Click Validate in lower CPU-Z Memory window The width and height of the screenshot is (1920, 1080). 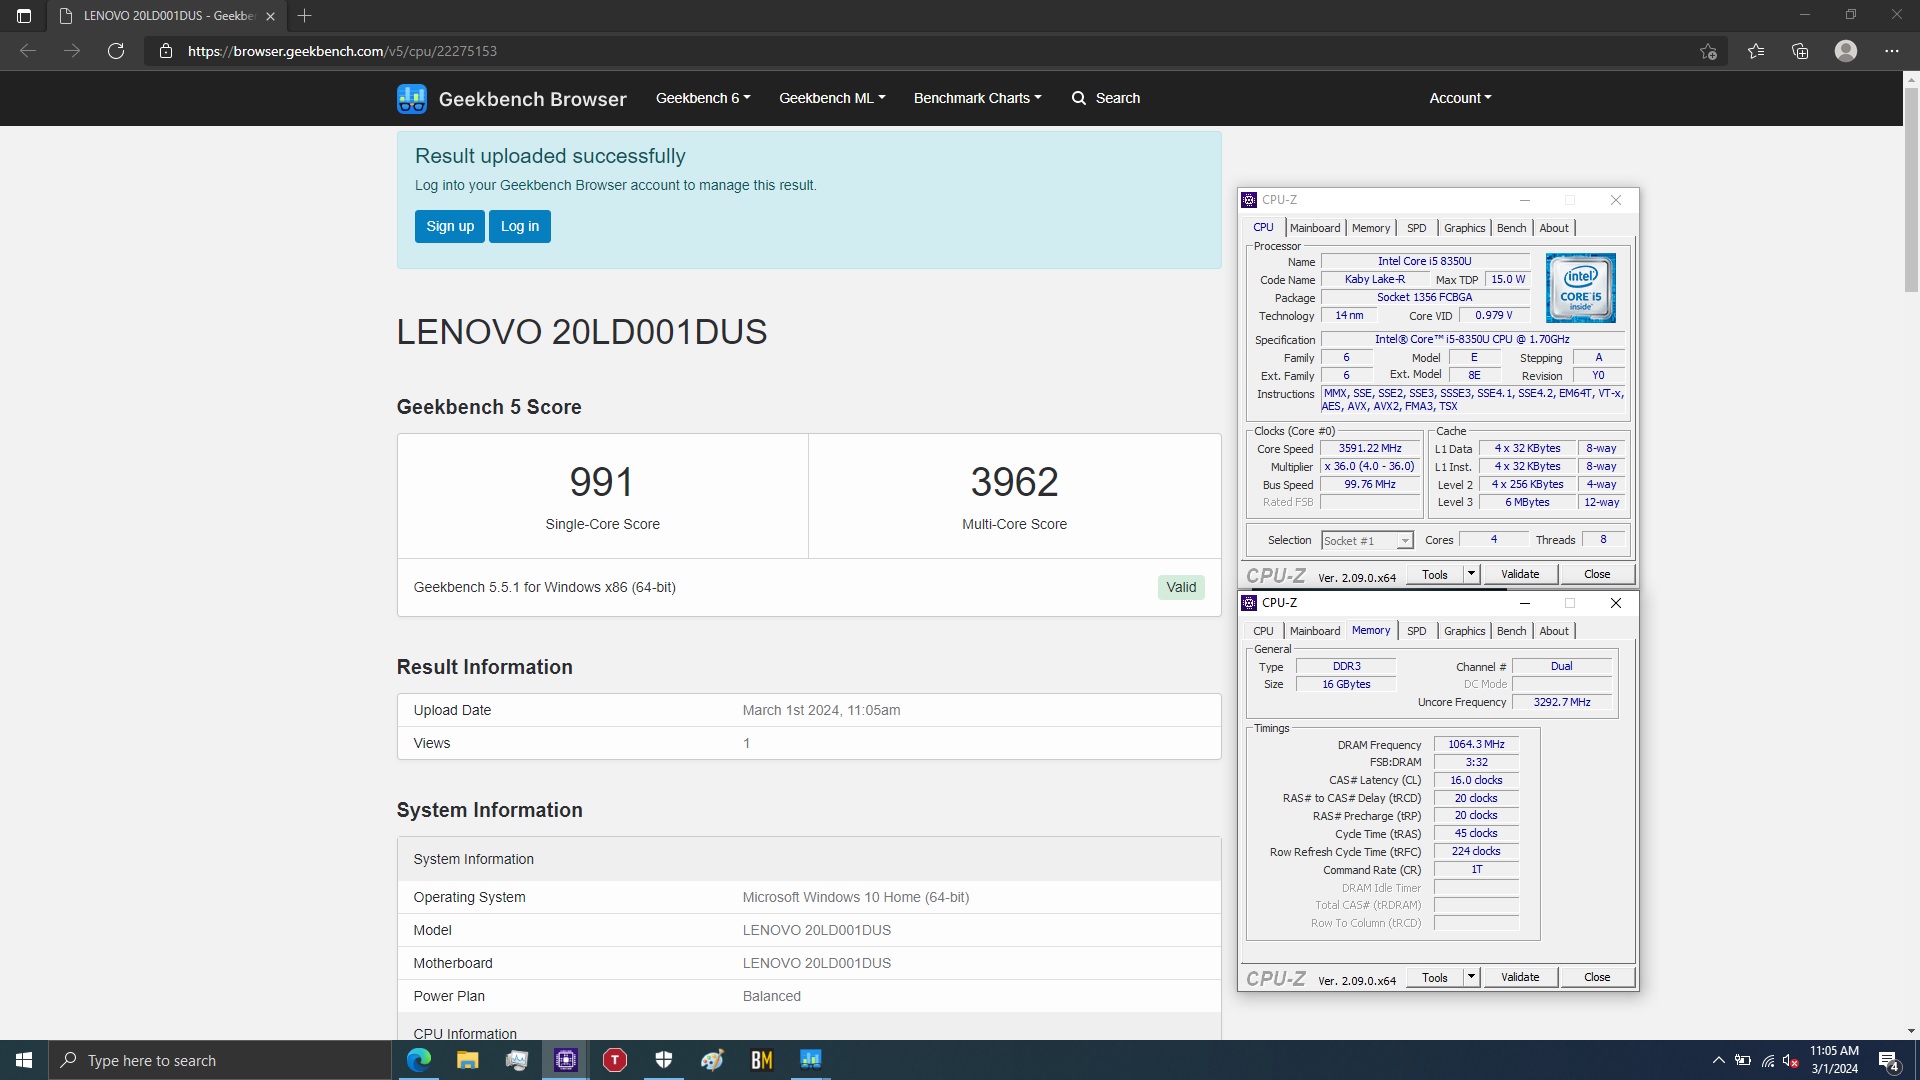pyautogui.click(x=1520, y=977)
